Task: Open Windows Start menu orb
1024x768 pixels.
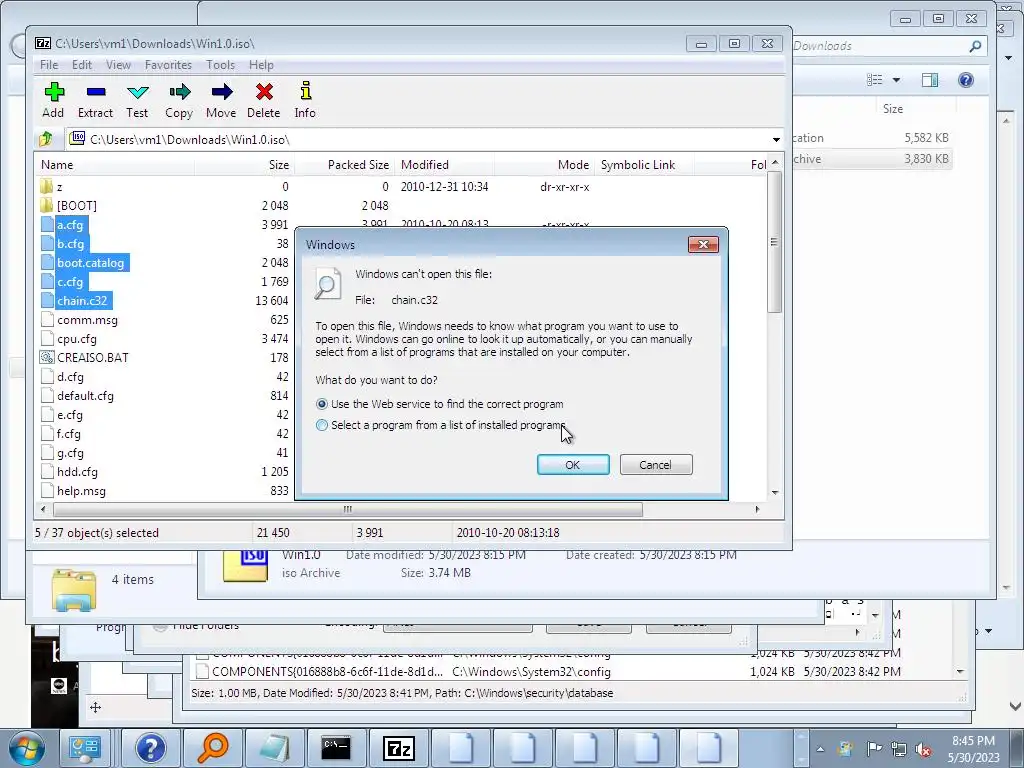Action: point(26,748)
